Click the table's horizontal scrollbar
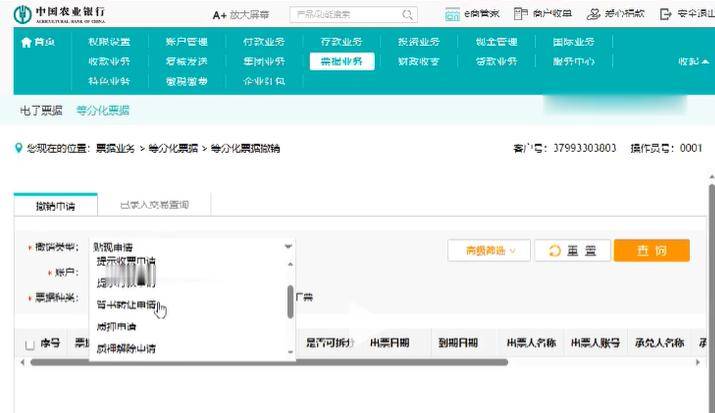 point(300,362)
